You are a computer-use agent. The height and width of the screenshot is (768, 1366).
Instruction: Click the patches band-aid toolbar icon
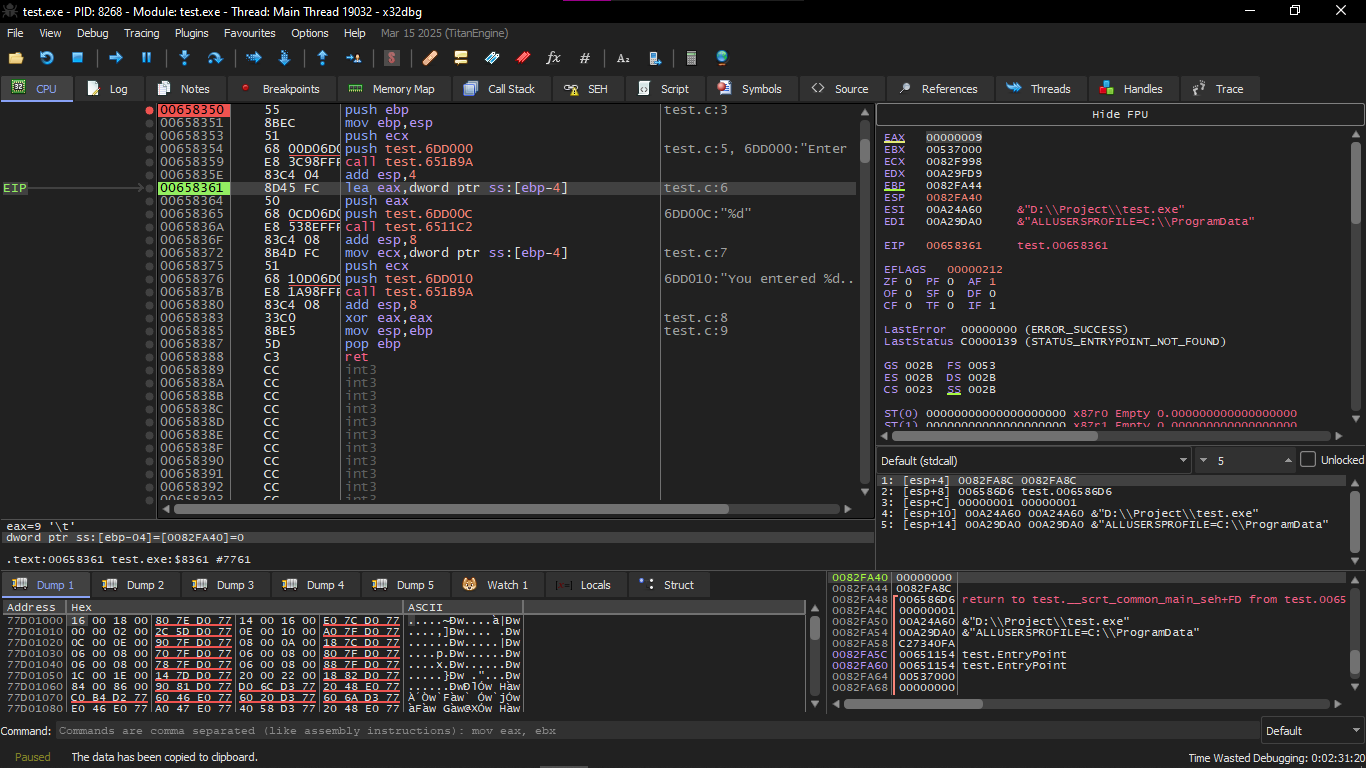[430, 58]
